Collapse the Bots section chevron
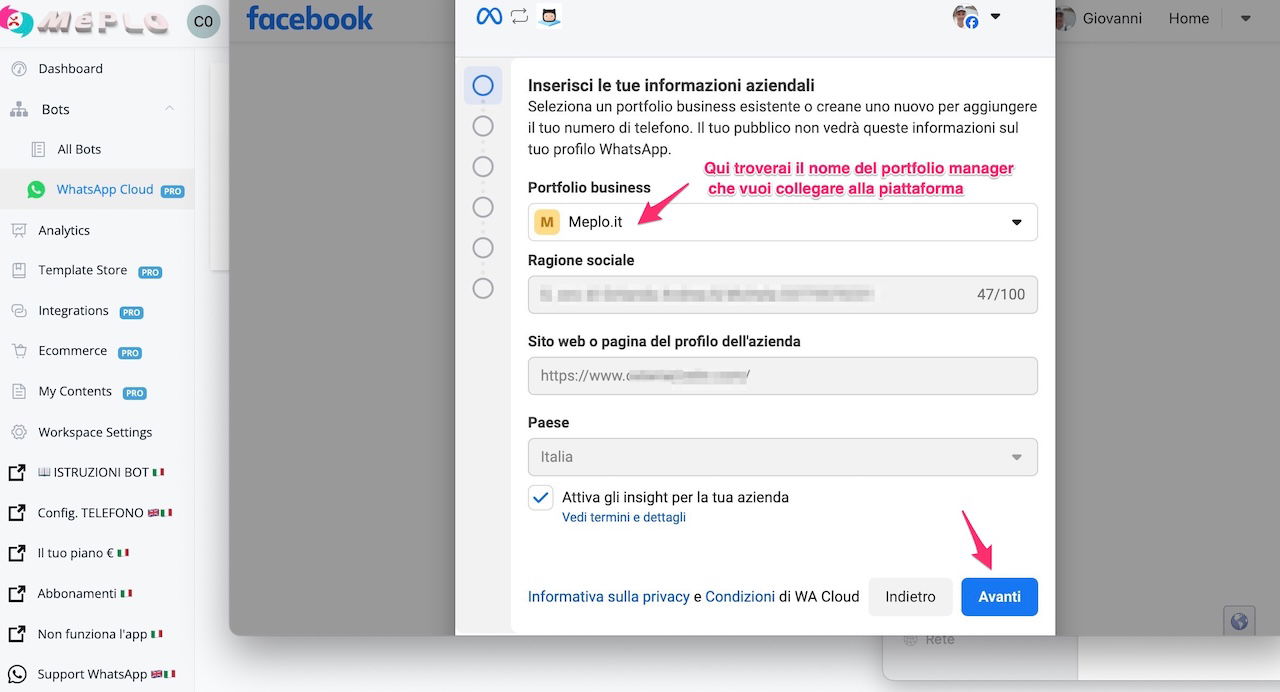The image size is (1280, 692). [x=169, y=109]
